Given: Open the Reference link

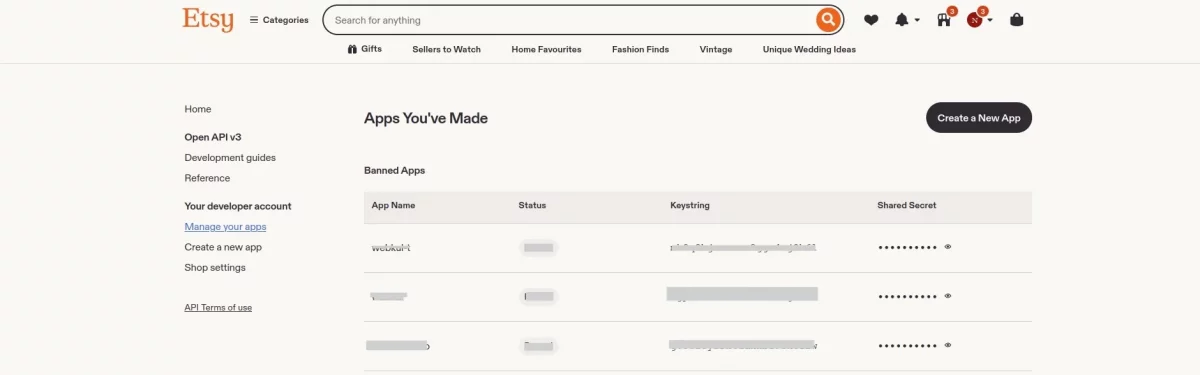Looking at the screenshot, I should click(x=207, y=178).
